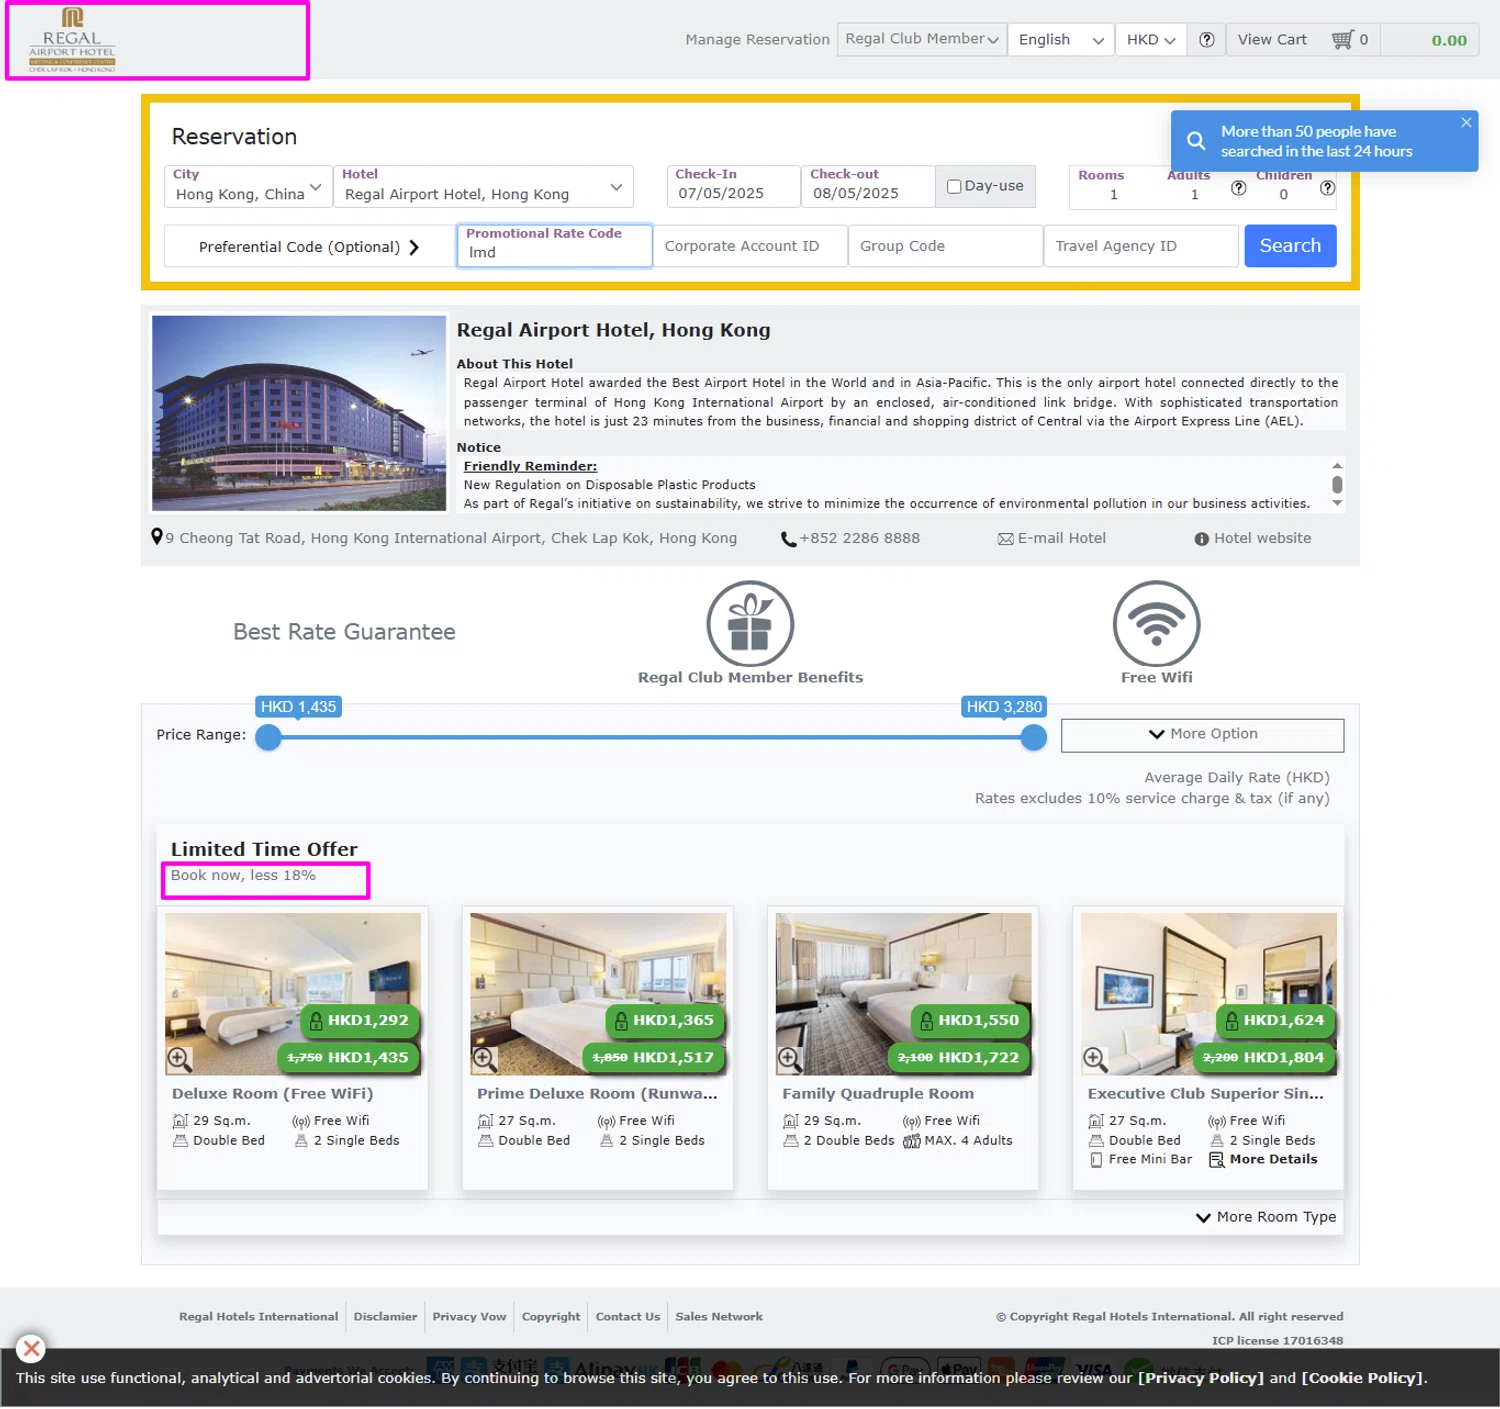
Task: Click the Regal Airport Hotel logo
Action: (72, 39)
